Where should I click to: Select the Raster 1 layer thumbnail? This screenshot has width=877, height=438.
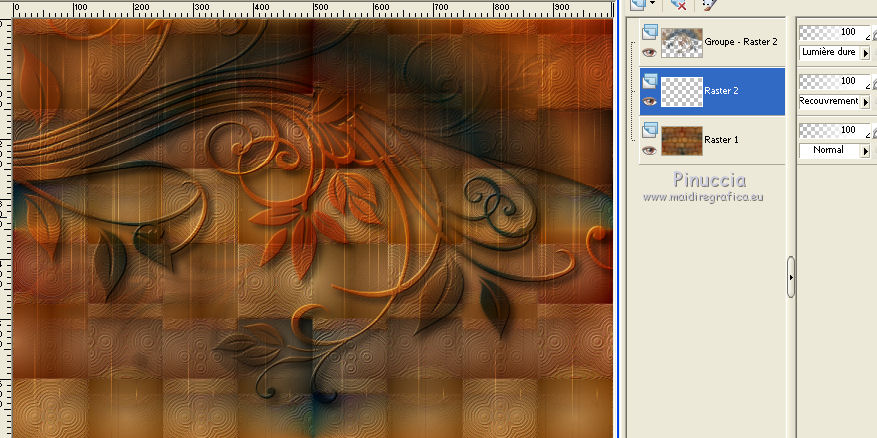coord(682,140)
